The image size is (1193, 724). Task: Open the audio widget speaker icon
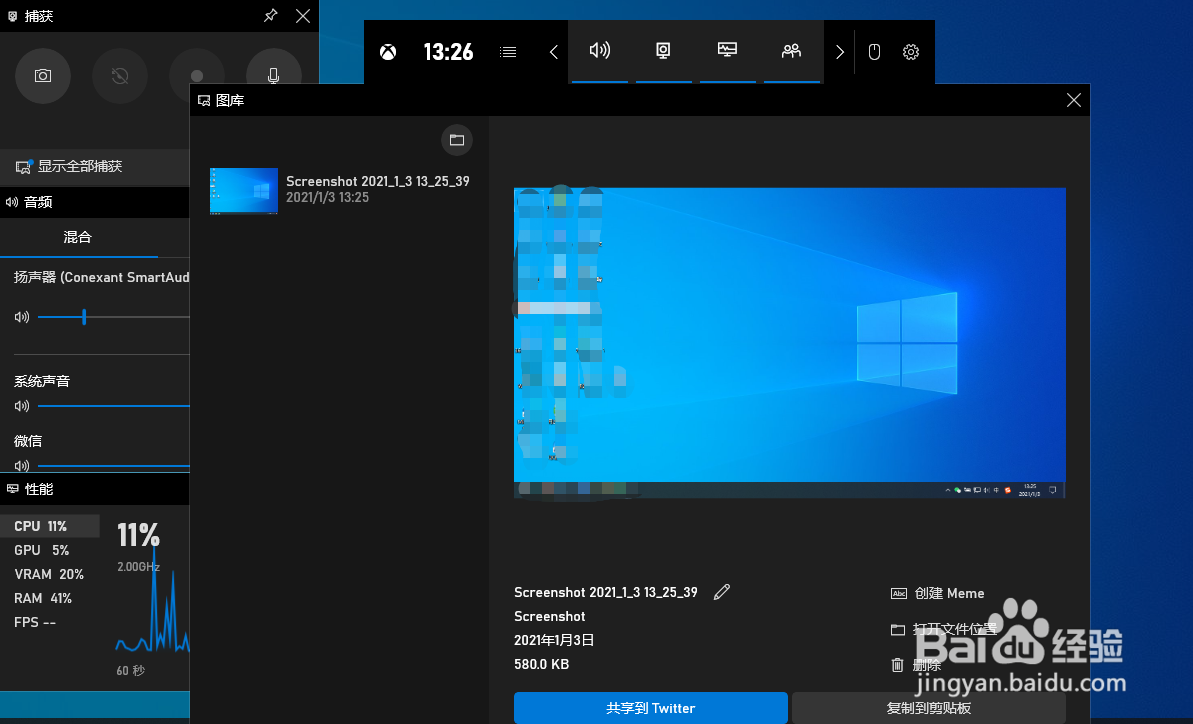pyautogui.click(x=599, y=51)
